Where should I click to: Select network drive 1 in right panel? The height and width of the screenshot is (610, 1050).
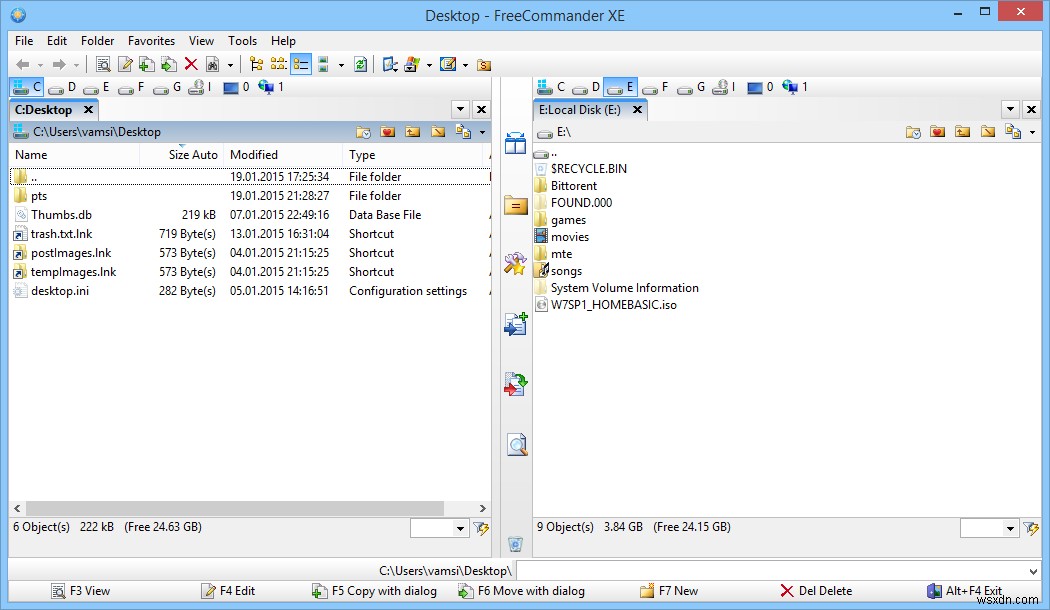pyautogui.click(x=796, y=87)
